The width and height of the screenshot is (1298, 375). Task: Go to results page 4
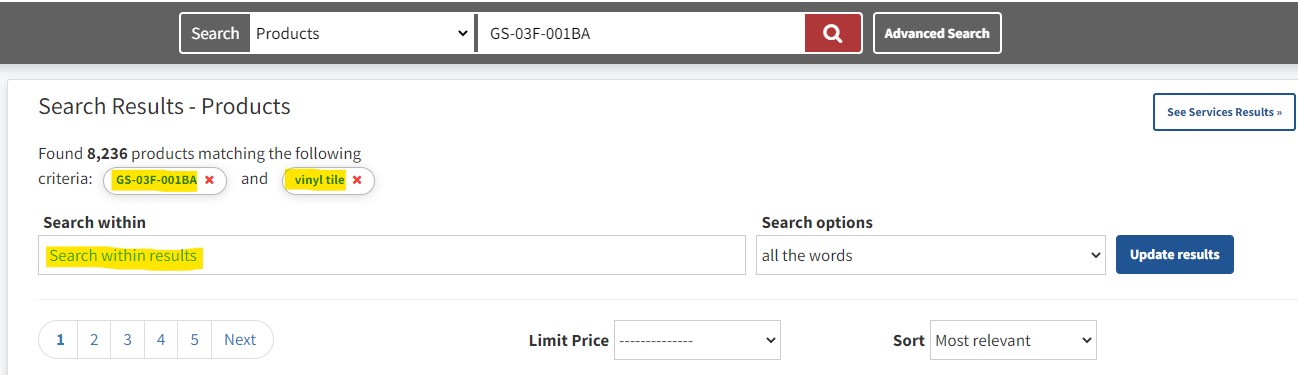(161, 340)
